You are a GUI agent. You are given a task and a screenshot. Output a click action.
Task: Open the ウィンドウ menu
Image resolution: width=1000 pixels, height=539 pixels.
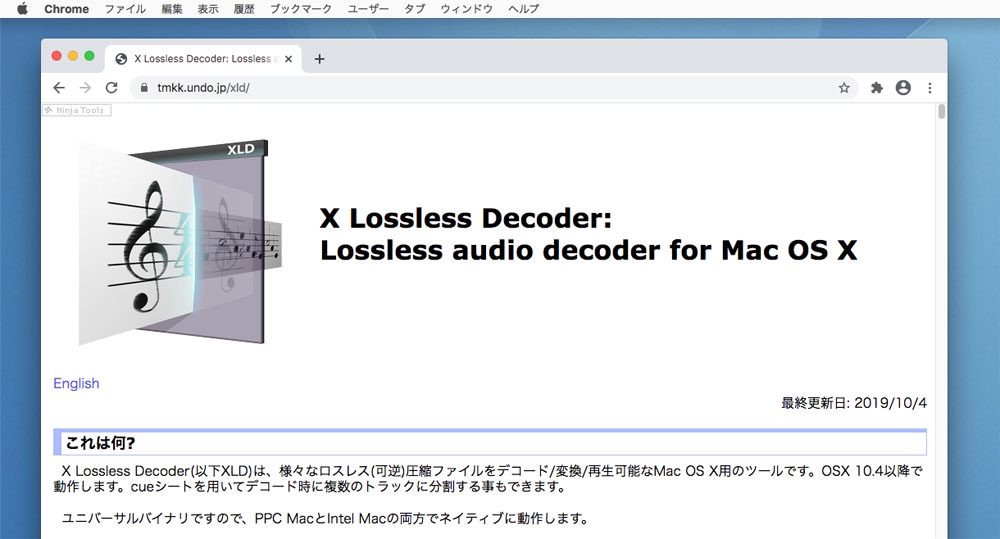click(x=466, y=9)
